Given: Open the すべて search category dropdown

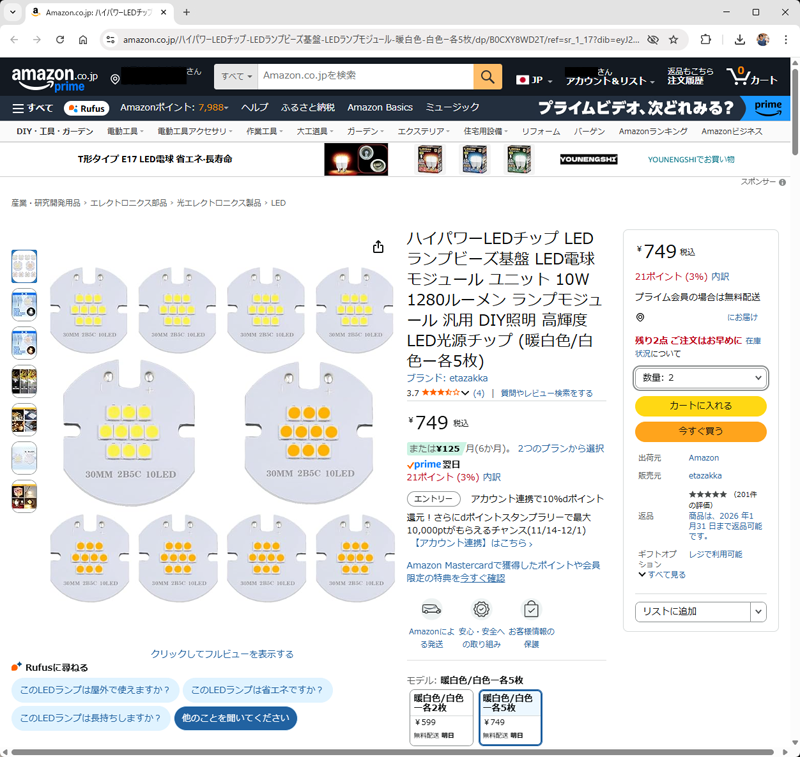Looking at the screenshot, I should 235,76.
